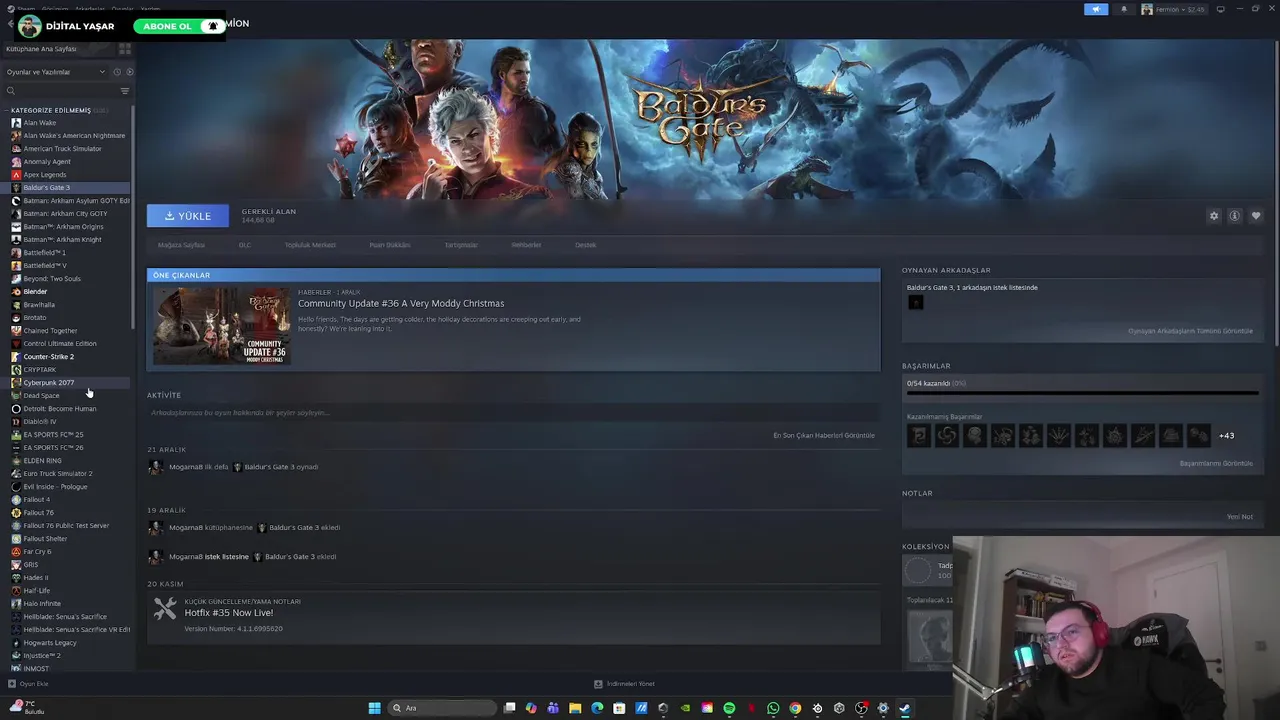Open the Topluluk Merkezi tab
The width and height of the screenshot is (1280, 720).
(310, 245)
